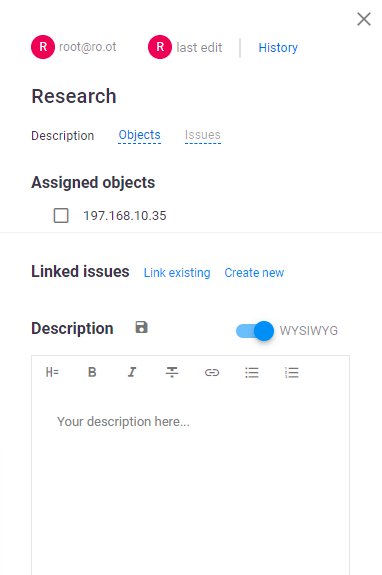
Task: Click the strikethrough icon
Action: (x=172, y=372)
